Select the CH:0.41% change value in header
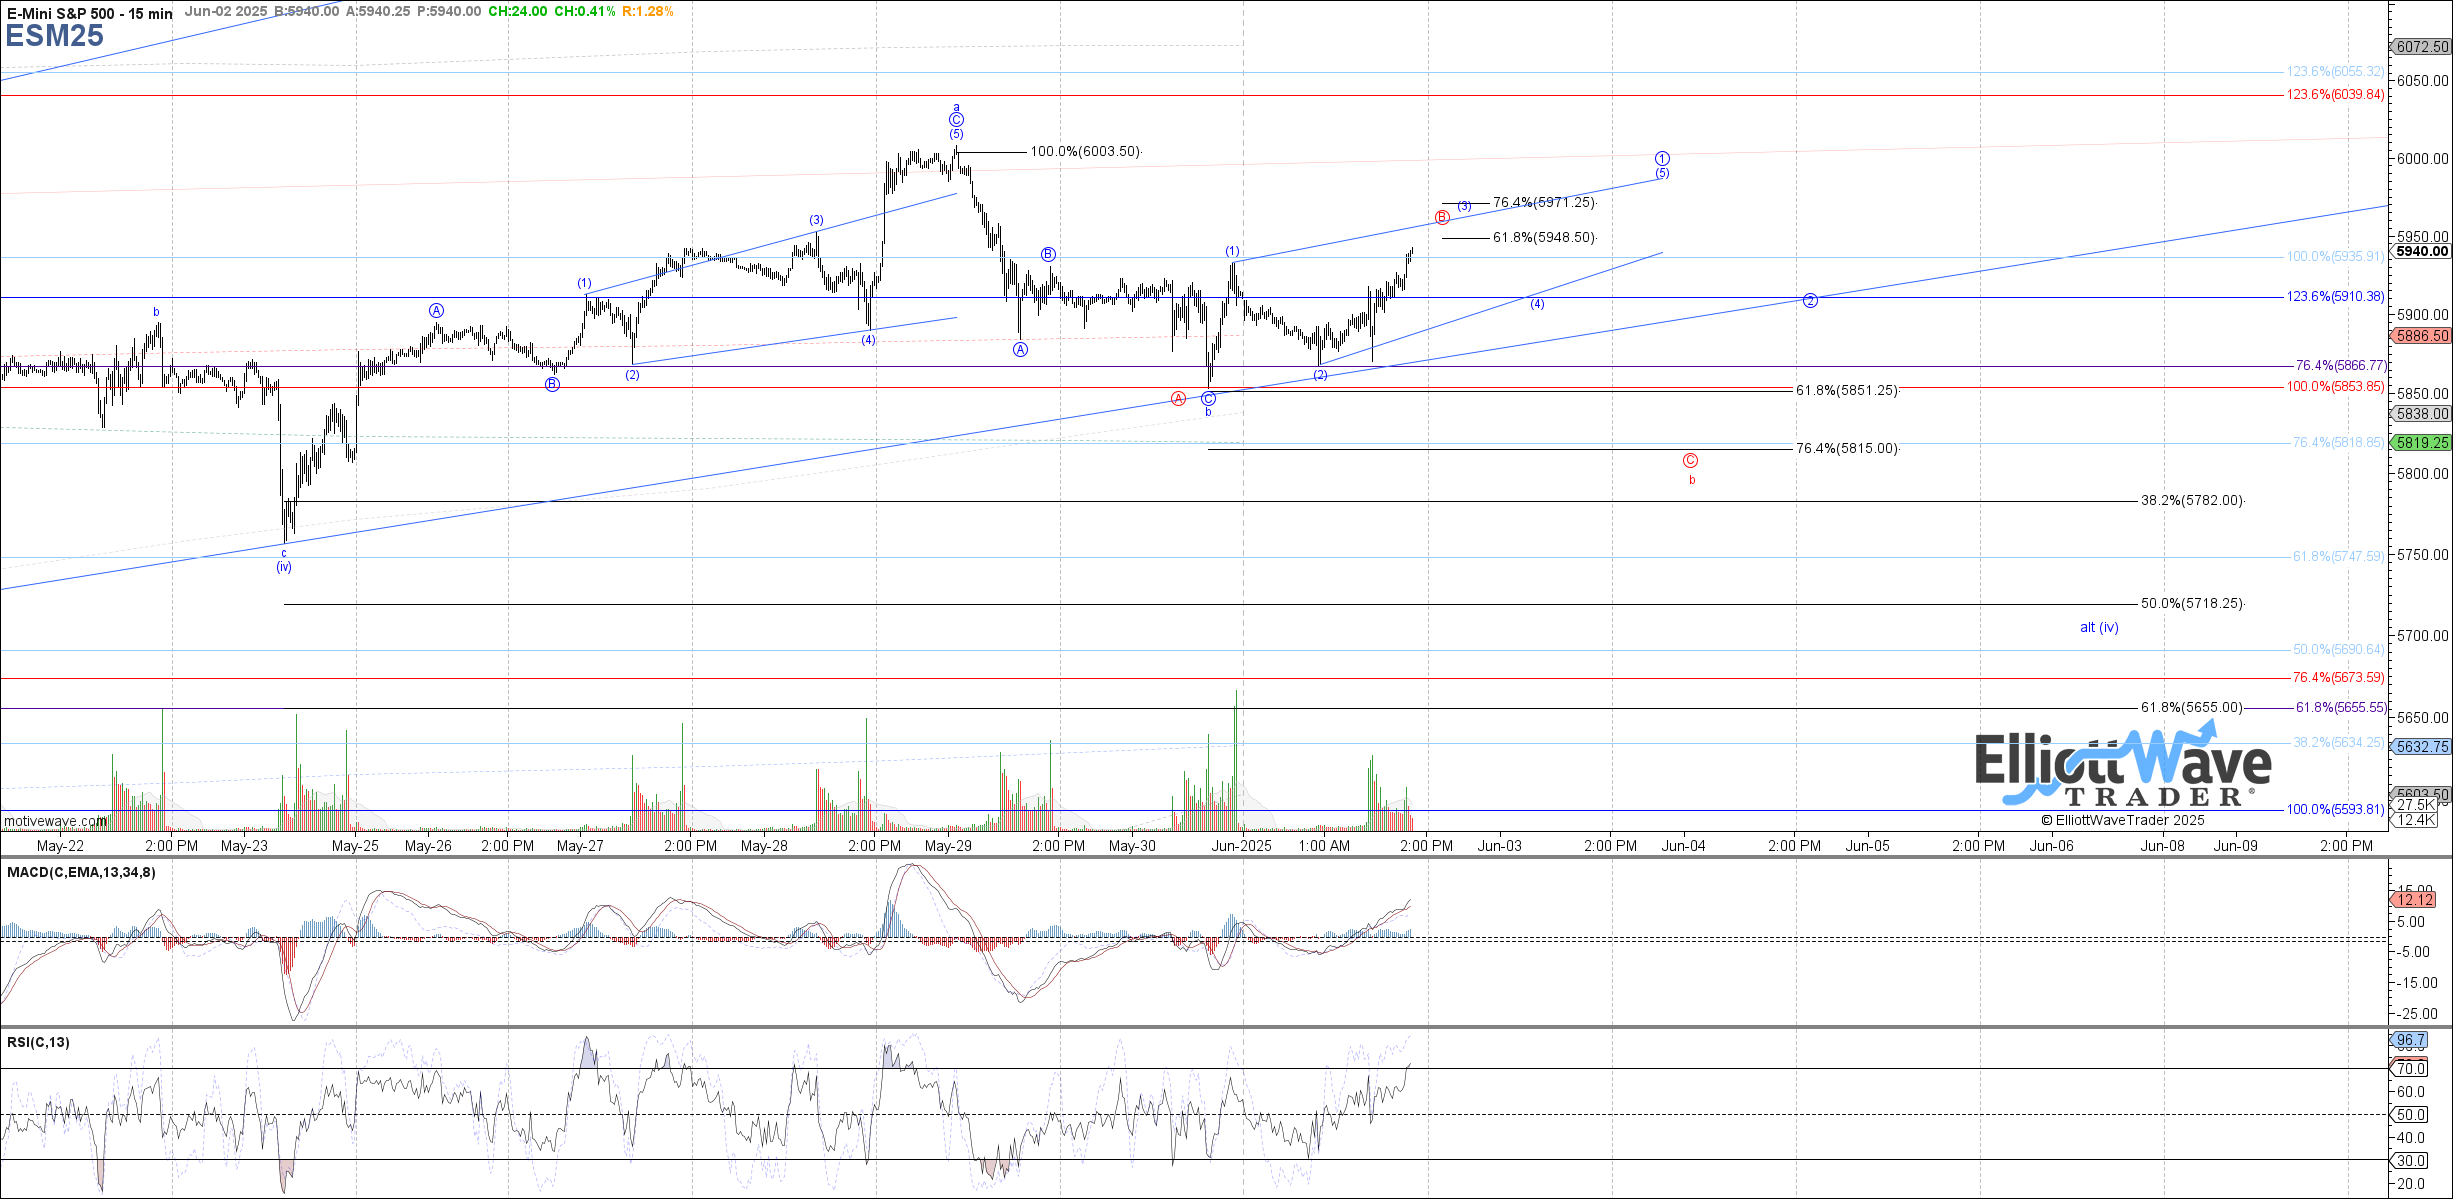The height and width of the screenshot is (1199, 2453). pos(584,12)
